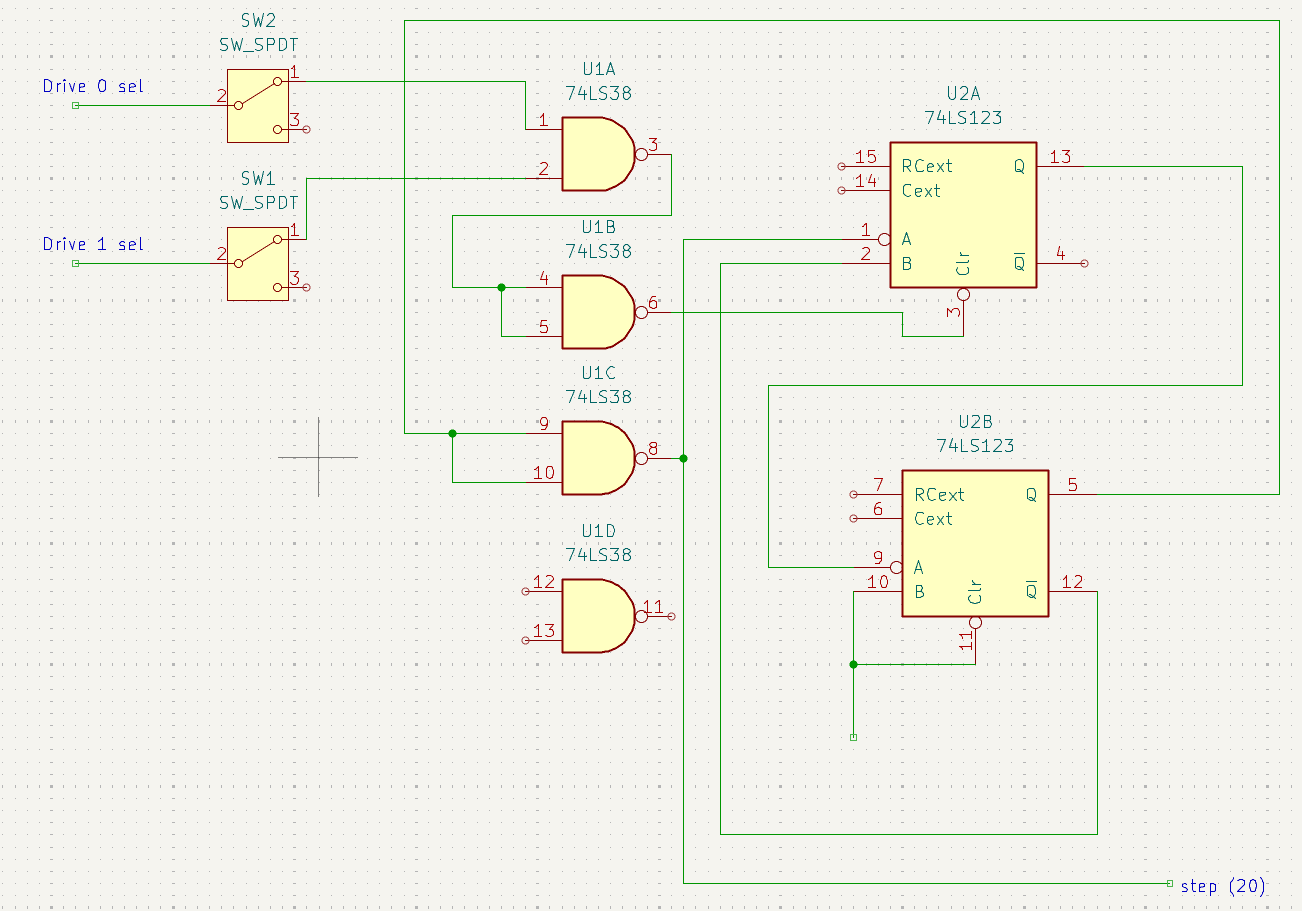The width and height of the screenshot is (1302, 911).
Task: Select the SW2 SPDT switch symbol
Action: 257,106
